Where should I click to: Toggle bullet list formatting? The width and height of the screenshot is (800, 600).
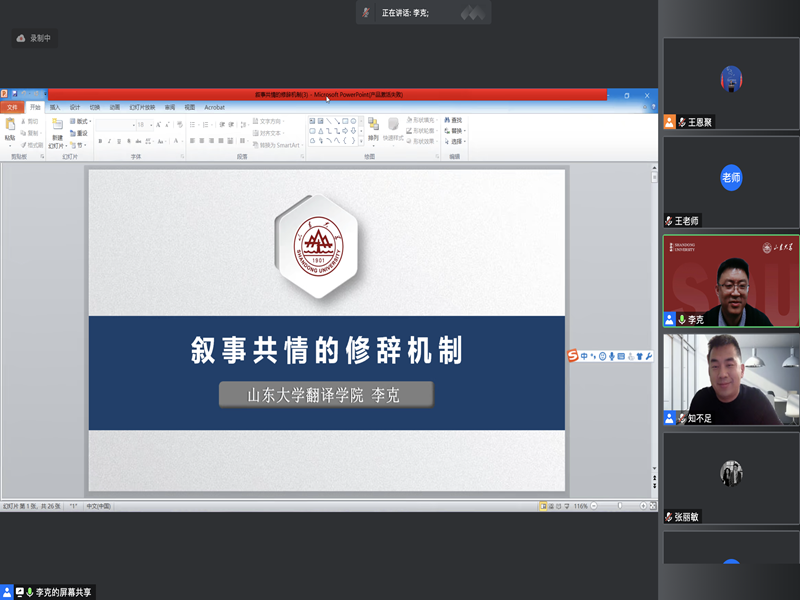tap(193, 125)
